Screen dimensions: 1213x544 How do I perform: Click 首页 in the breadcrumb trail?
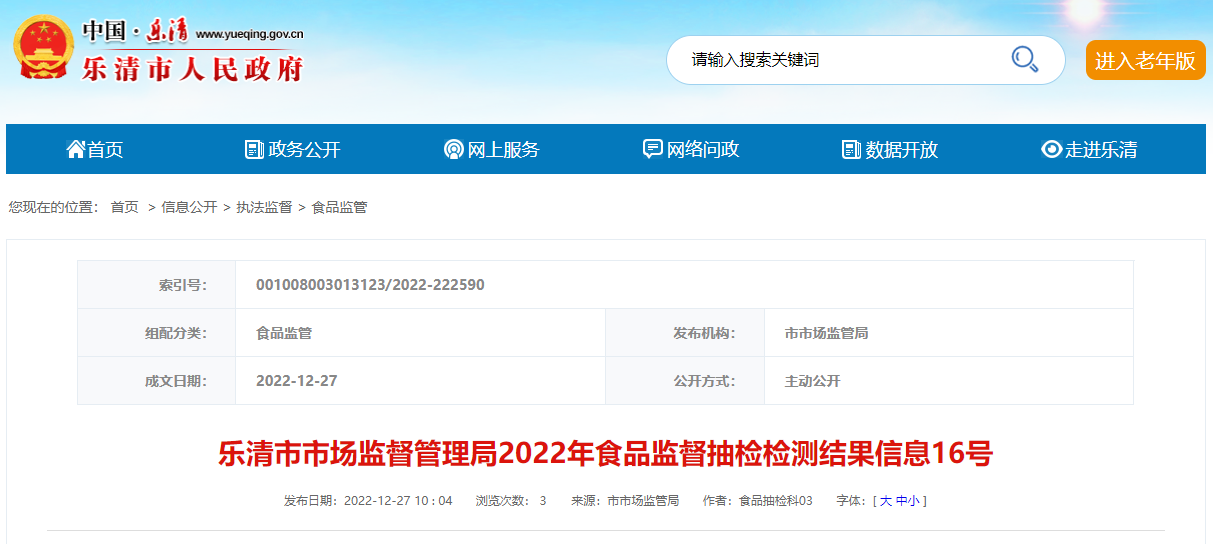124,207
